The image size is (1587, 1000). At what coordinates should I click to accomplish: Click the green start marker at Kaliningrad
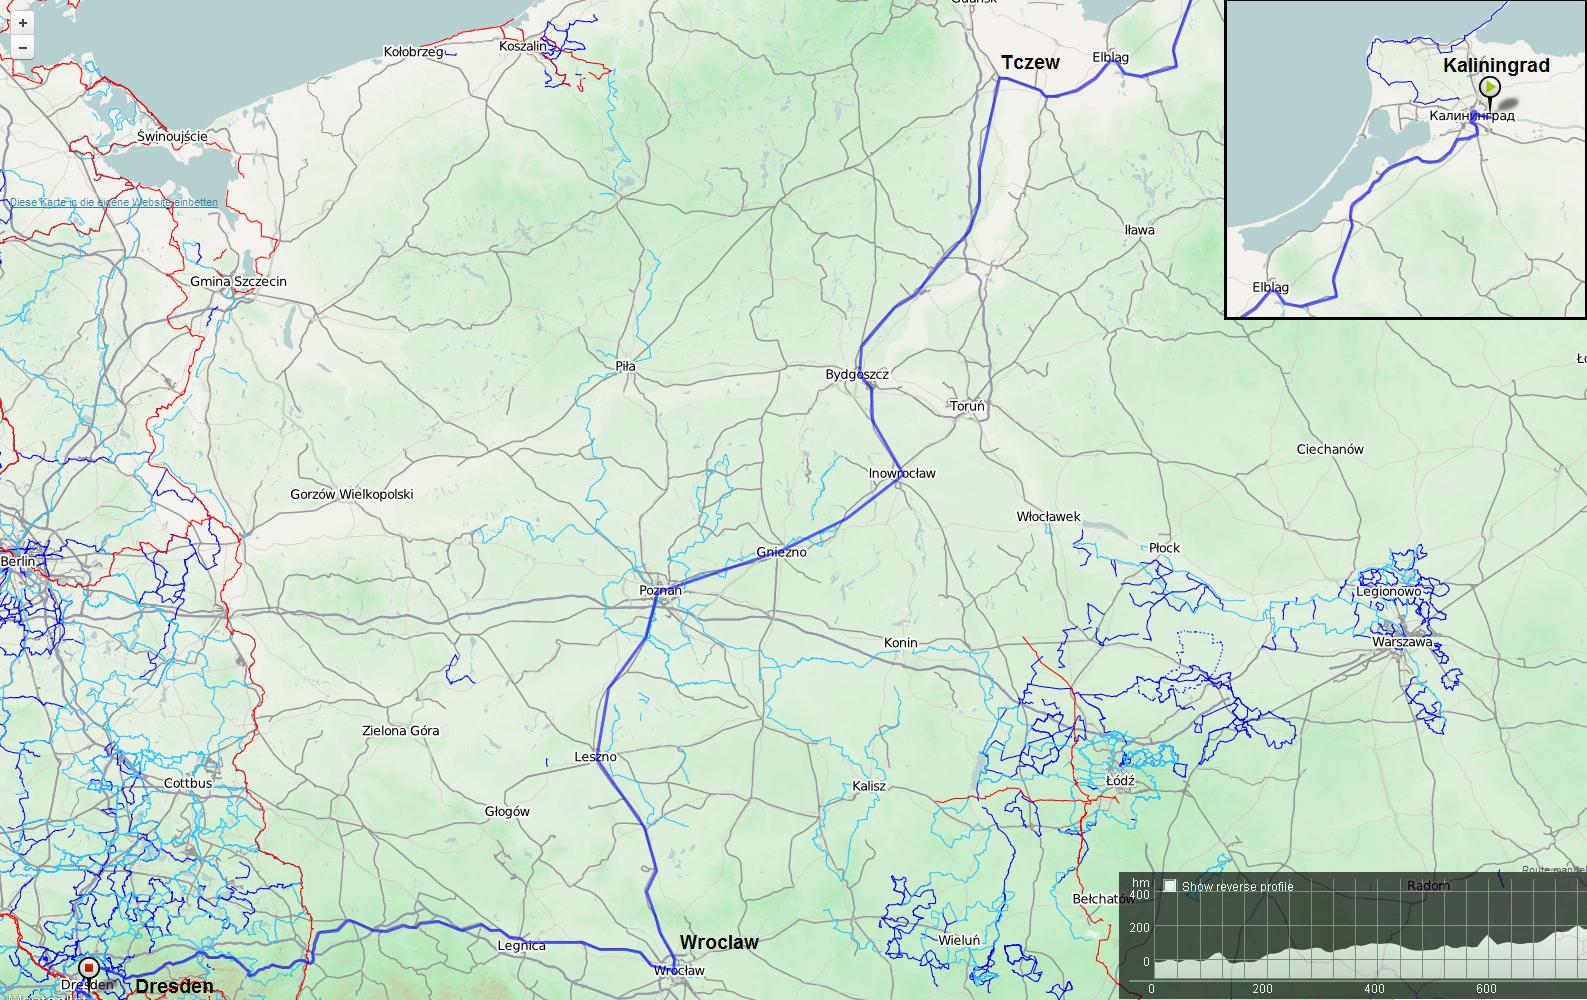coord(1490,90)
